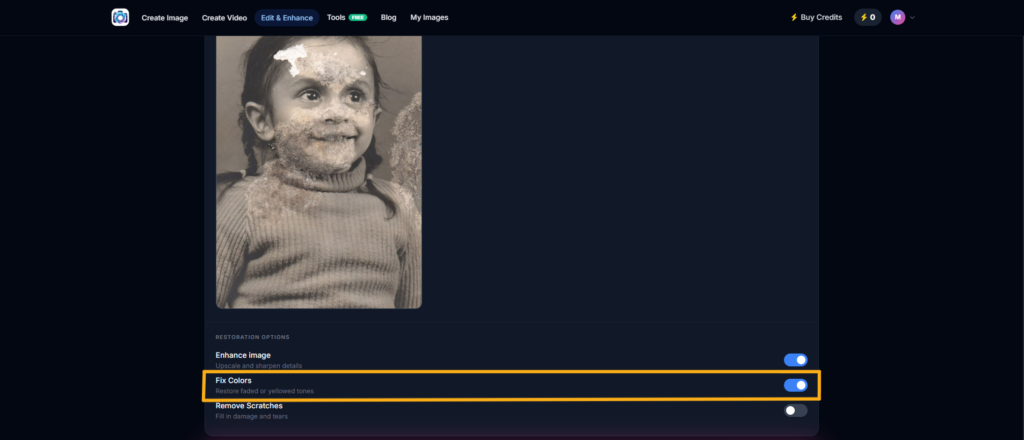Click the uploaded old photo preview
1024x440 pixels.
click(x=319, y=172)
